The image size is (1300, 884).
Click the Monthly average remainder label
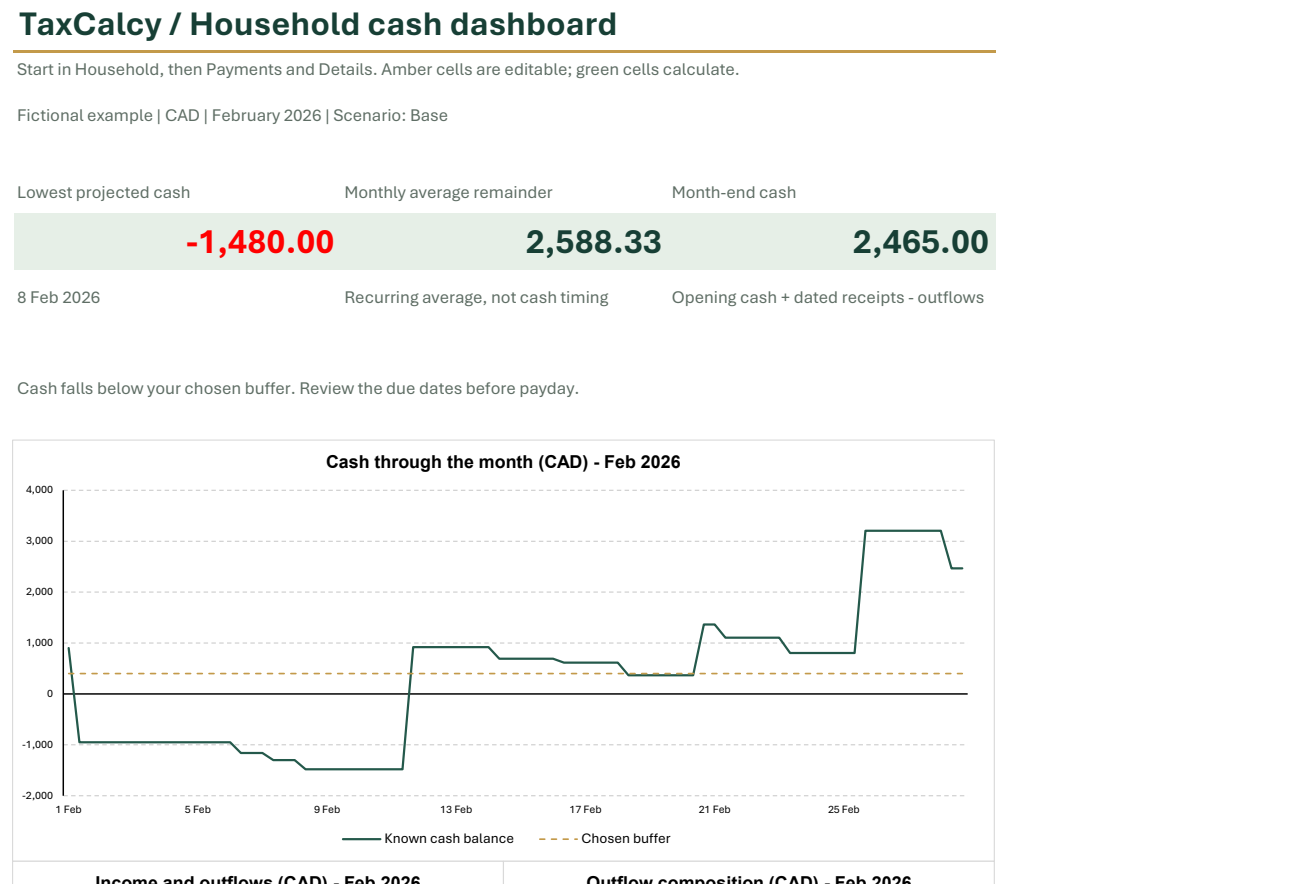coord(448,192)
